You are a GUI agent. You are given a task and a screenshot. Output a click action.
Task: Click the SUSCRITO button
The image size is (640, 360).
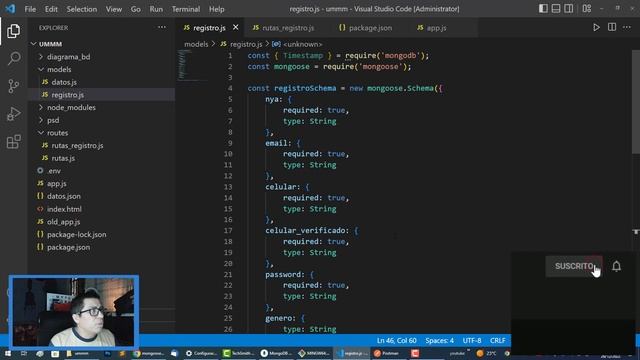(x=573, y=266)
